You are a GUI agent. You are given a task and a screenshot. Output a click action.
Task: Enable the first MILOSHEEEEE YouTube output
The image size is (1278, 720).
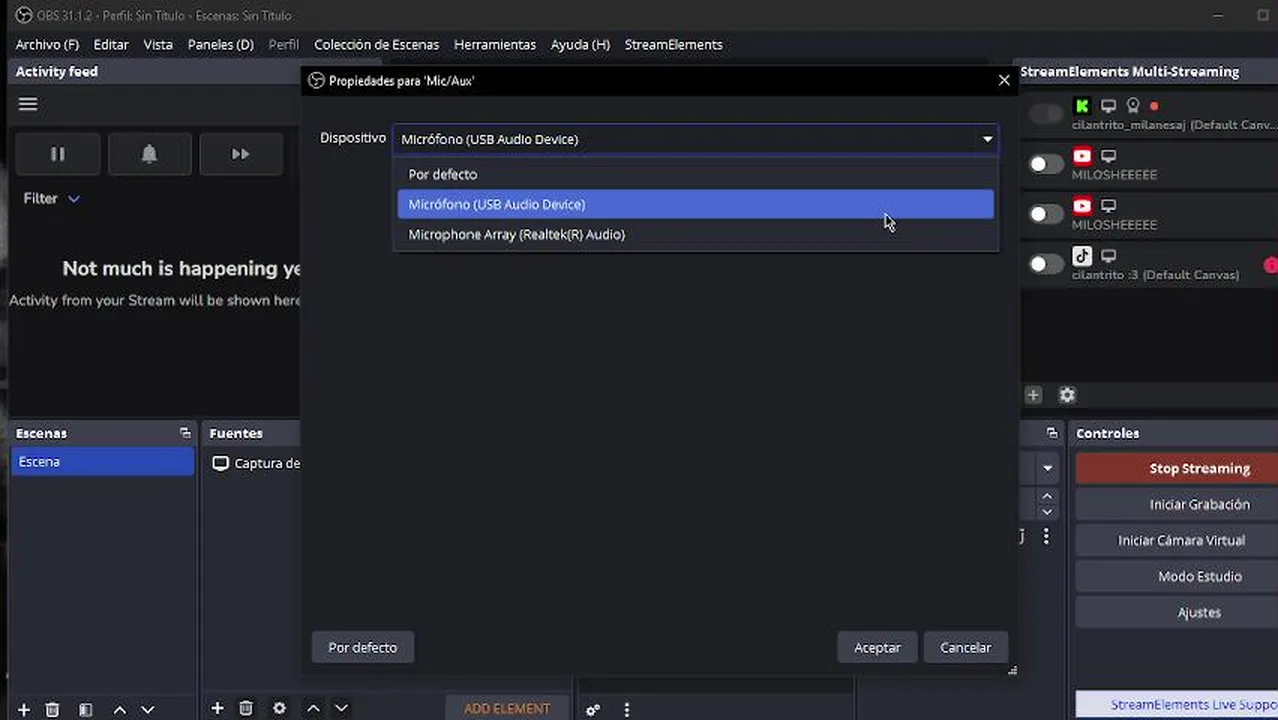click(x=1046, y=164)
